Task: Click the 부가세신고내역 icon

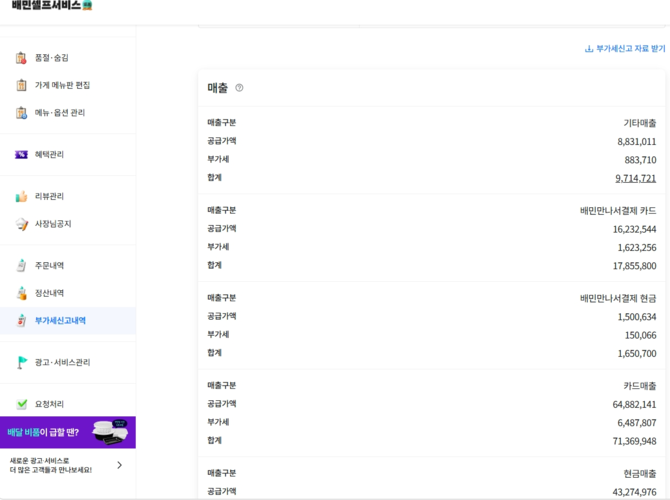Action: coord(21,321)
